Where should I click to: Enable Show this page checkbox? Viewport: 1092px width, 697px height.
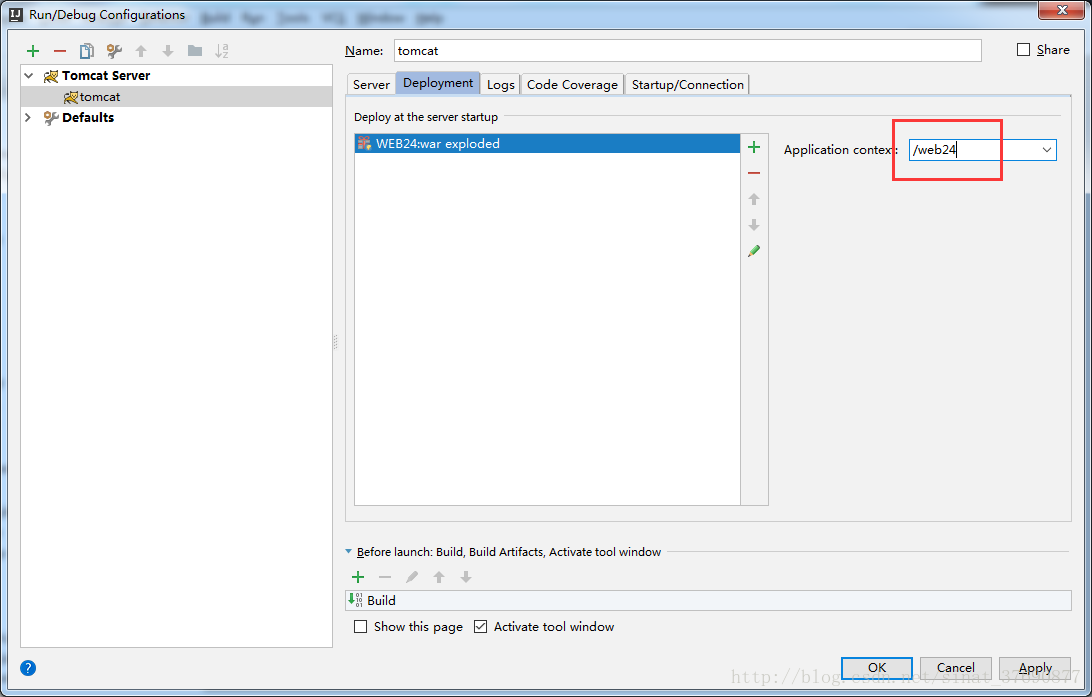361,627
